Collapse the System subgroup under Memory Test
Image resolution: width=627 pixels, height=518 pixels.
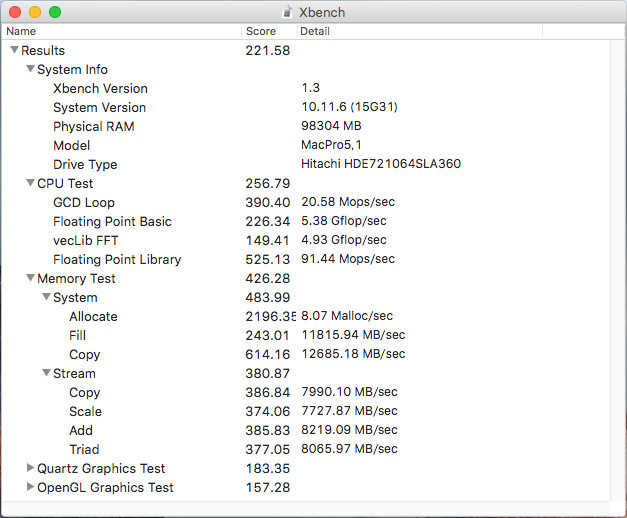click(46, 297)
